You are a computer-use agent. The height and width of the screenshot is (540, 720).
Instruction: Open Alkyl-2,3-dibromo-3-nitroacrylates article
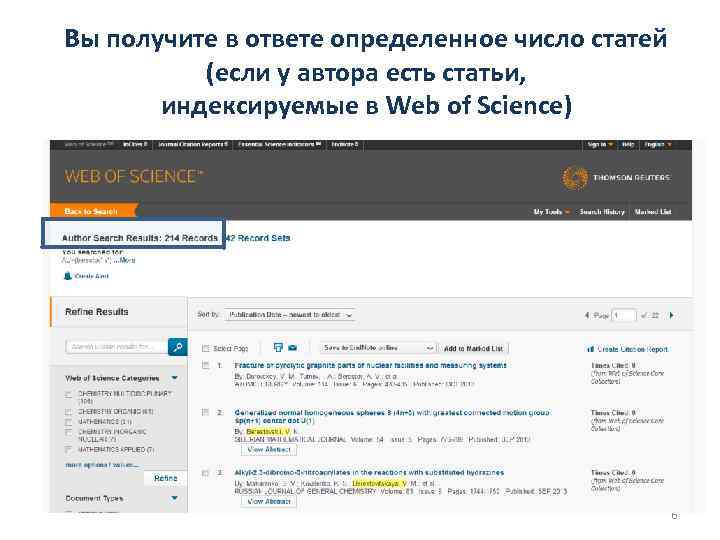(x=369, y=472)
